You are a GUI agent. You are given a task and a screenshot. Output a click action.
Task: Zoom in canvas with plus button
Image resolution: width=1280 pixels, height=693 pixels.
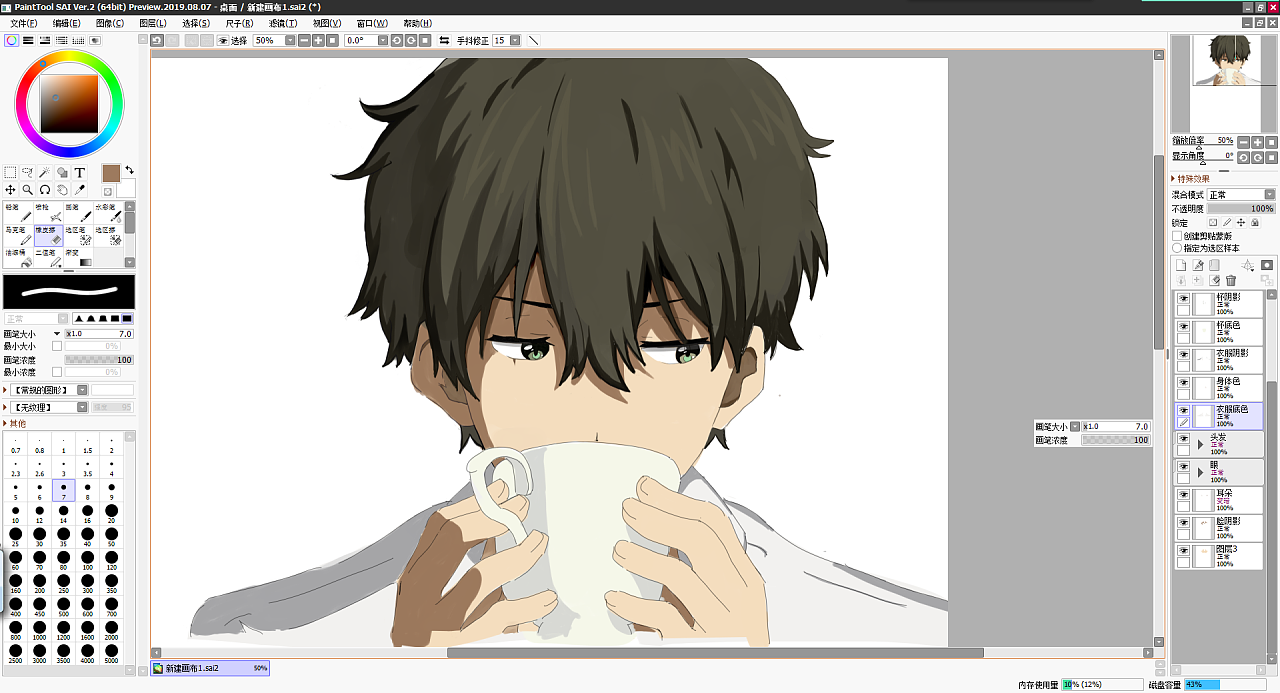pyautogui.click(x=319, y=40)
